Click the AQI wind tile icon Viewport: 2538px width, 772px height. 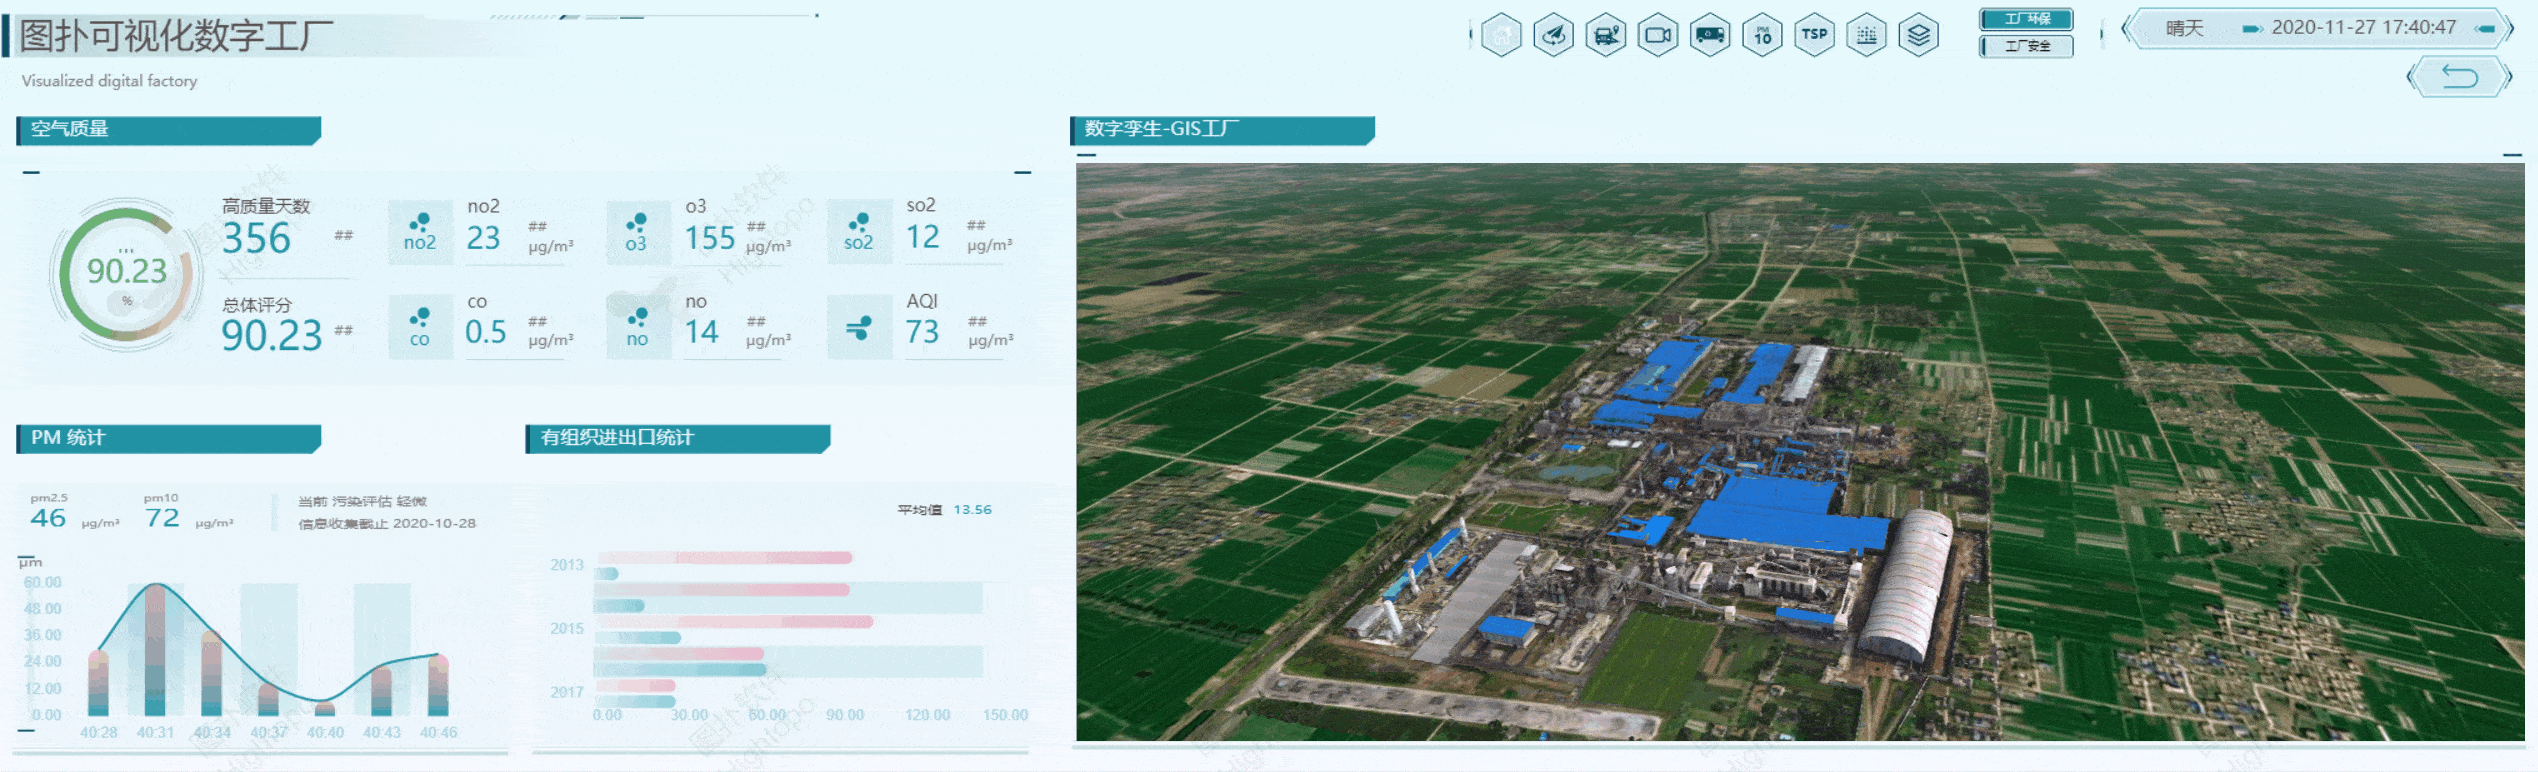point(859,327)
